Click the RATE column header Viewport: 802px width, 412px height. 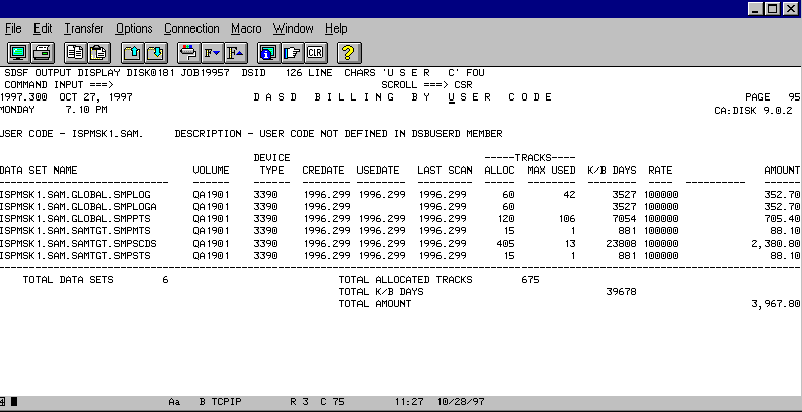click(660, 170)
